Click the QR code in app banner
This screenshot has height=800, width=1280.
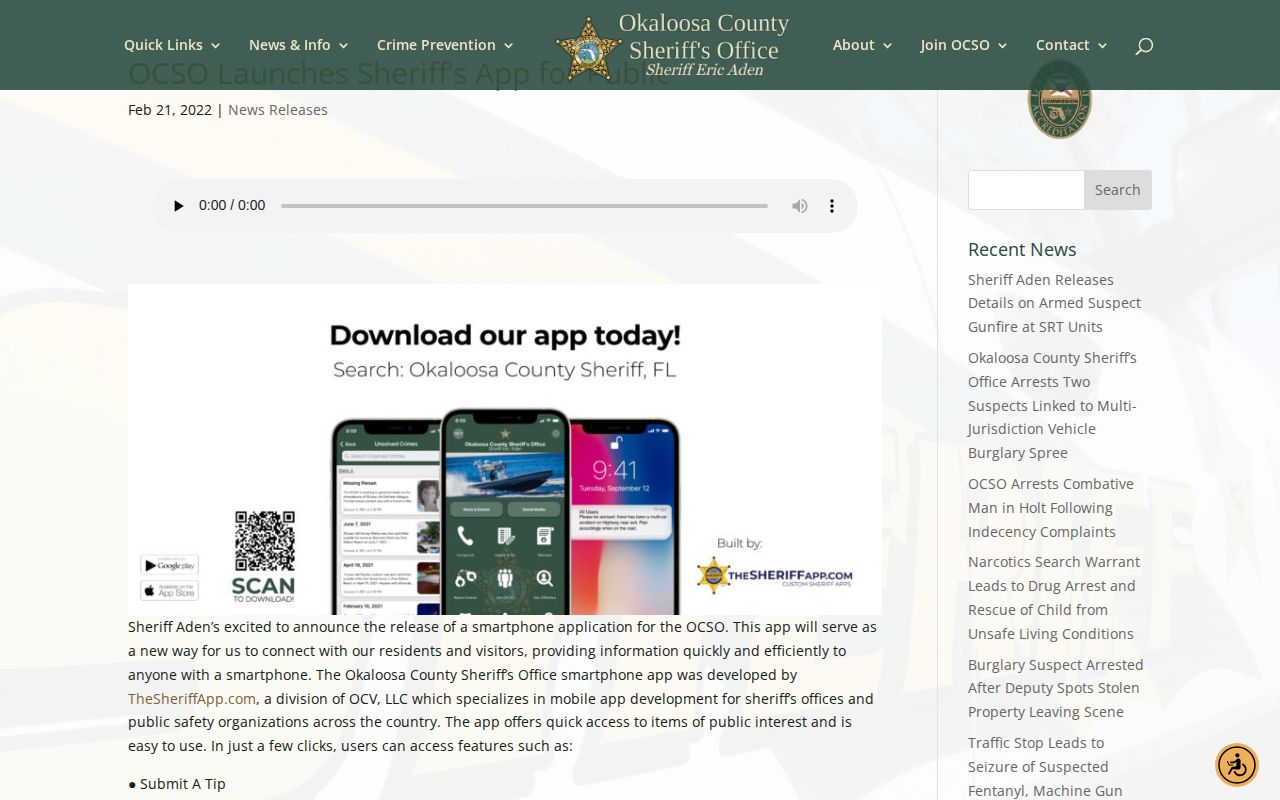point(265,540)
